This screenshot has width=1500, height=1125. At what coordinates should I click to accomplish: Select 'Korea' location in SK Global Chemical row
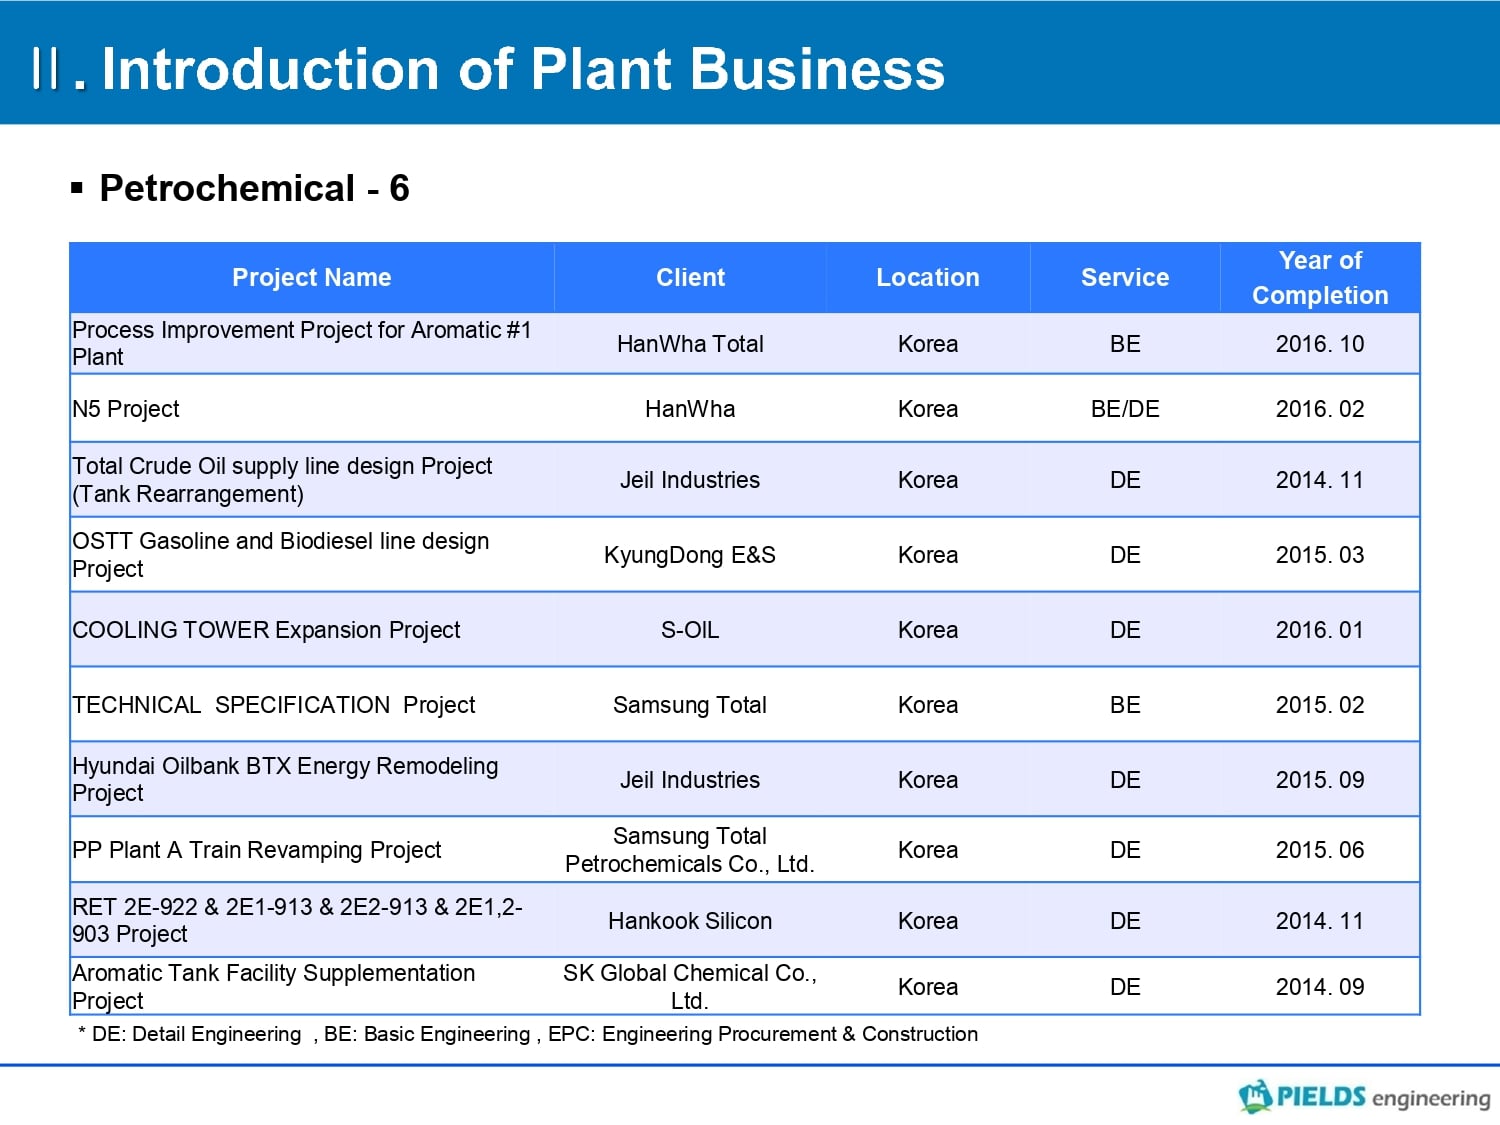pos(928,986)
